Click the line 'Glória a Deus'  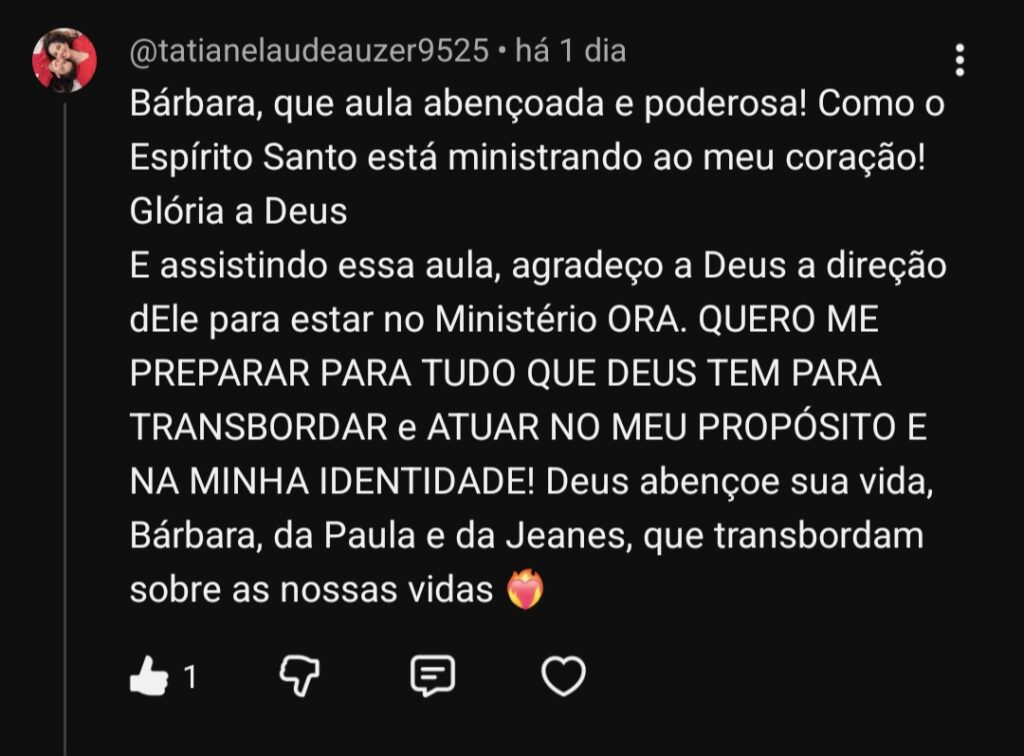pos(238,212)
